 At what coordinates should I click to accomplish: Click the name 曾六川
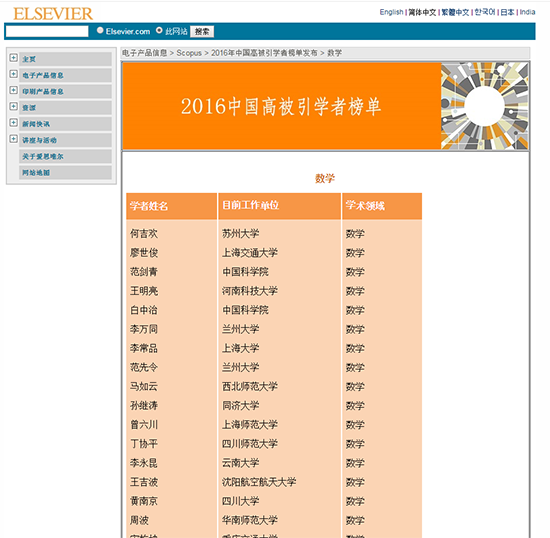(x=144, y=425)
